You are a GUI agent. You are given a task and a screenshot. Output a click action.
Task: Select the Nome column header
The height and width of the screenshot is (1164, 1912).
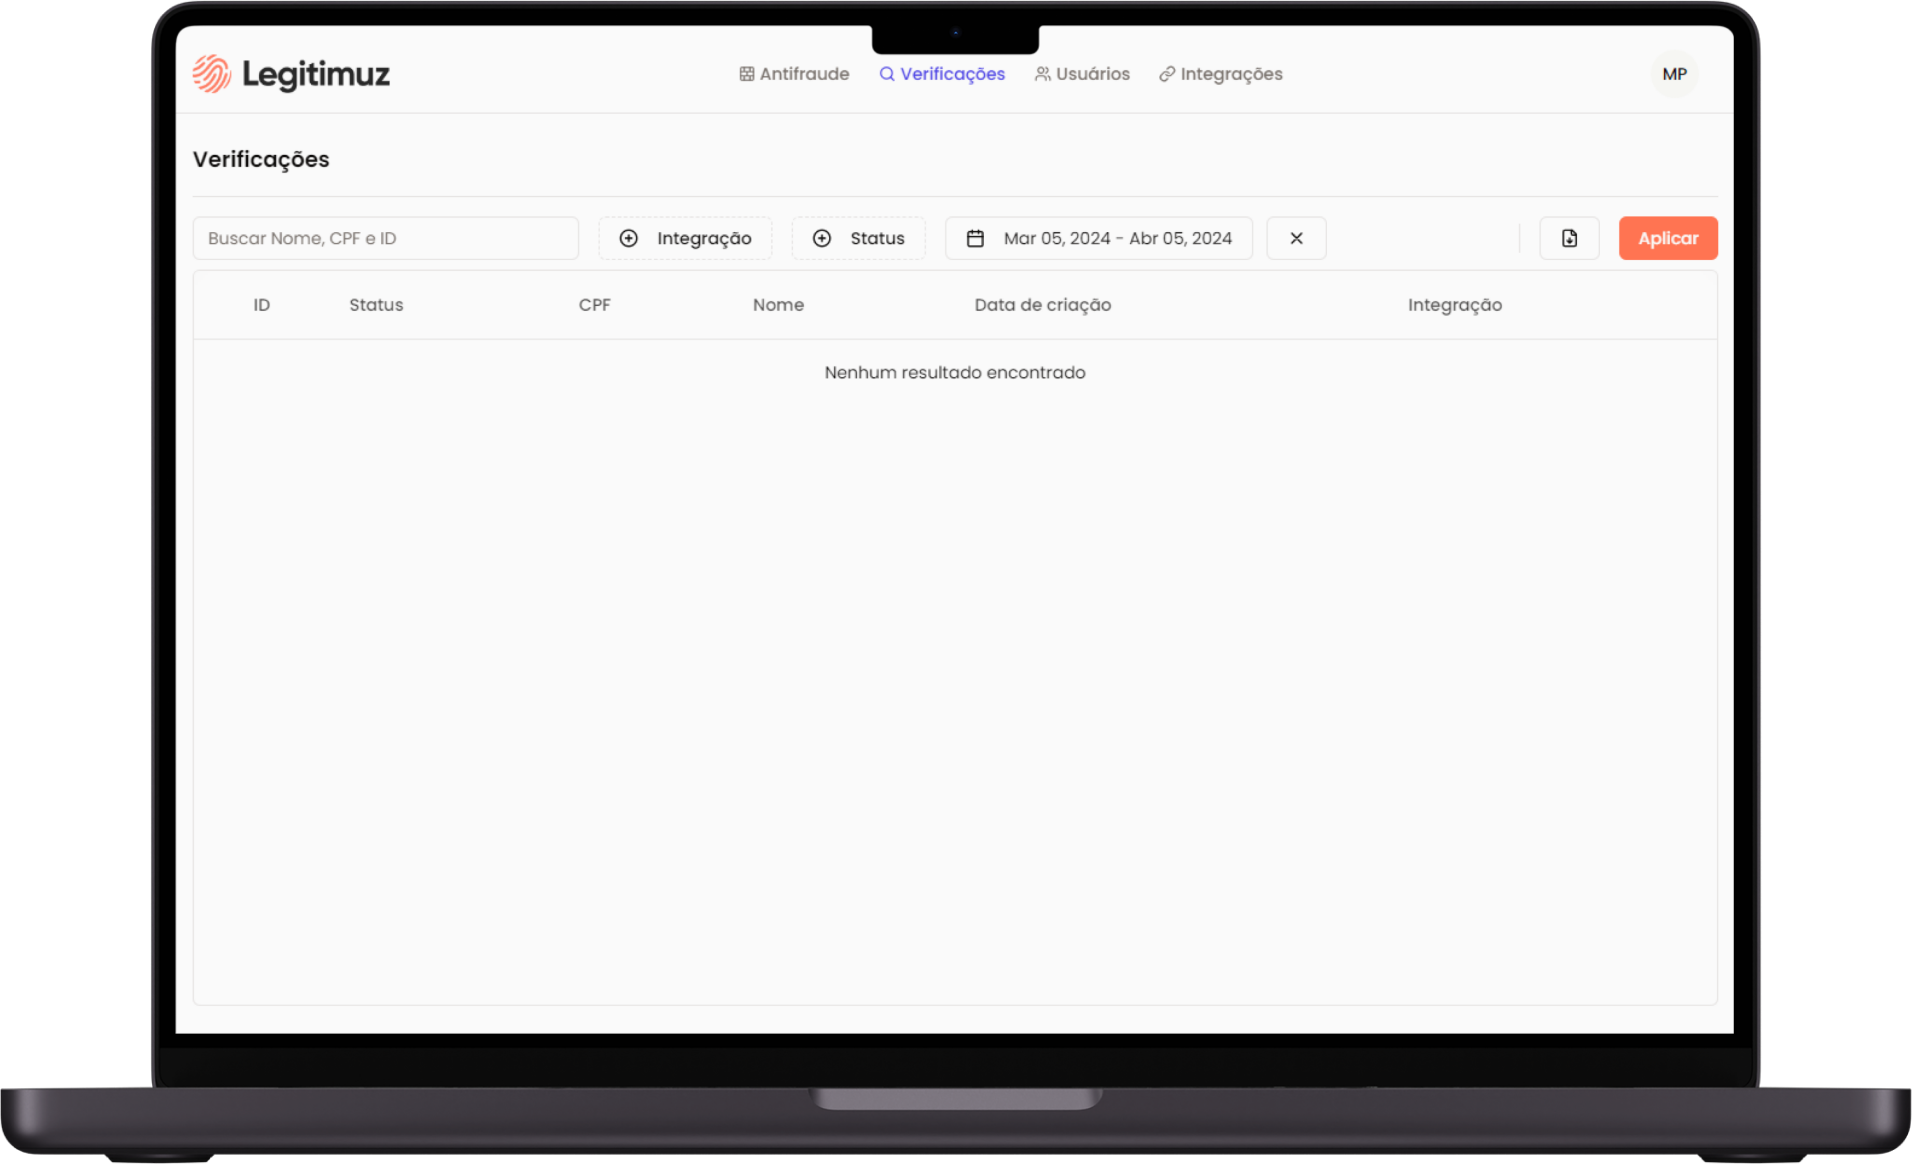pos(778,305)
